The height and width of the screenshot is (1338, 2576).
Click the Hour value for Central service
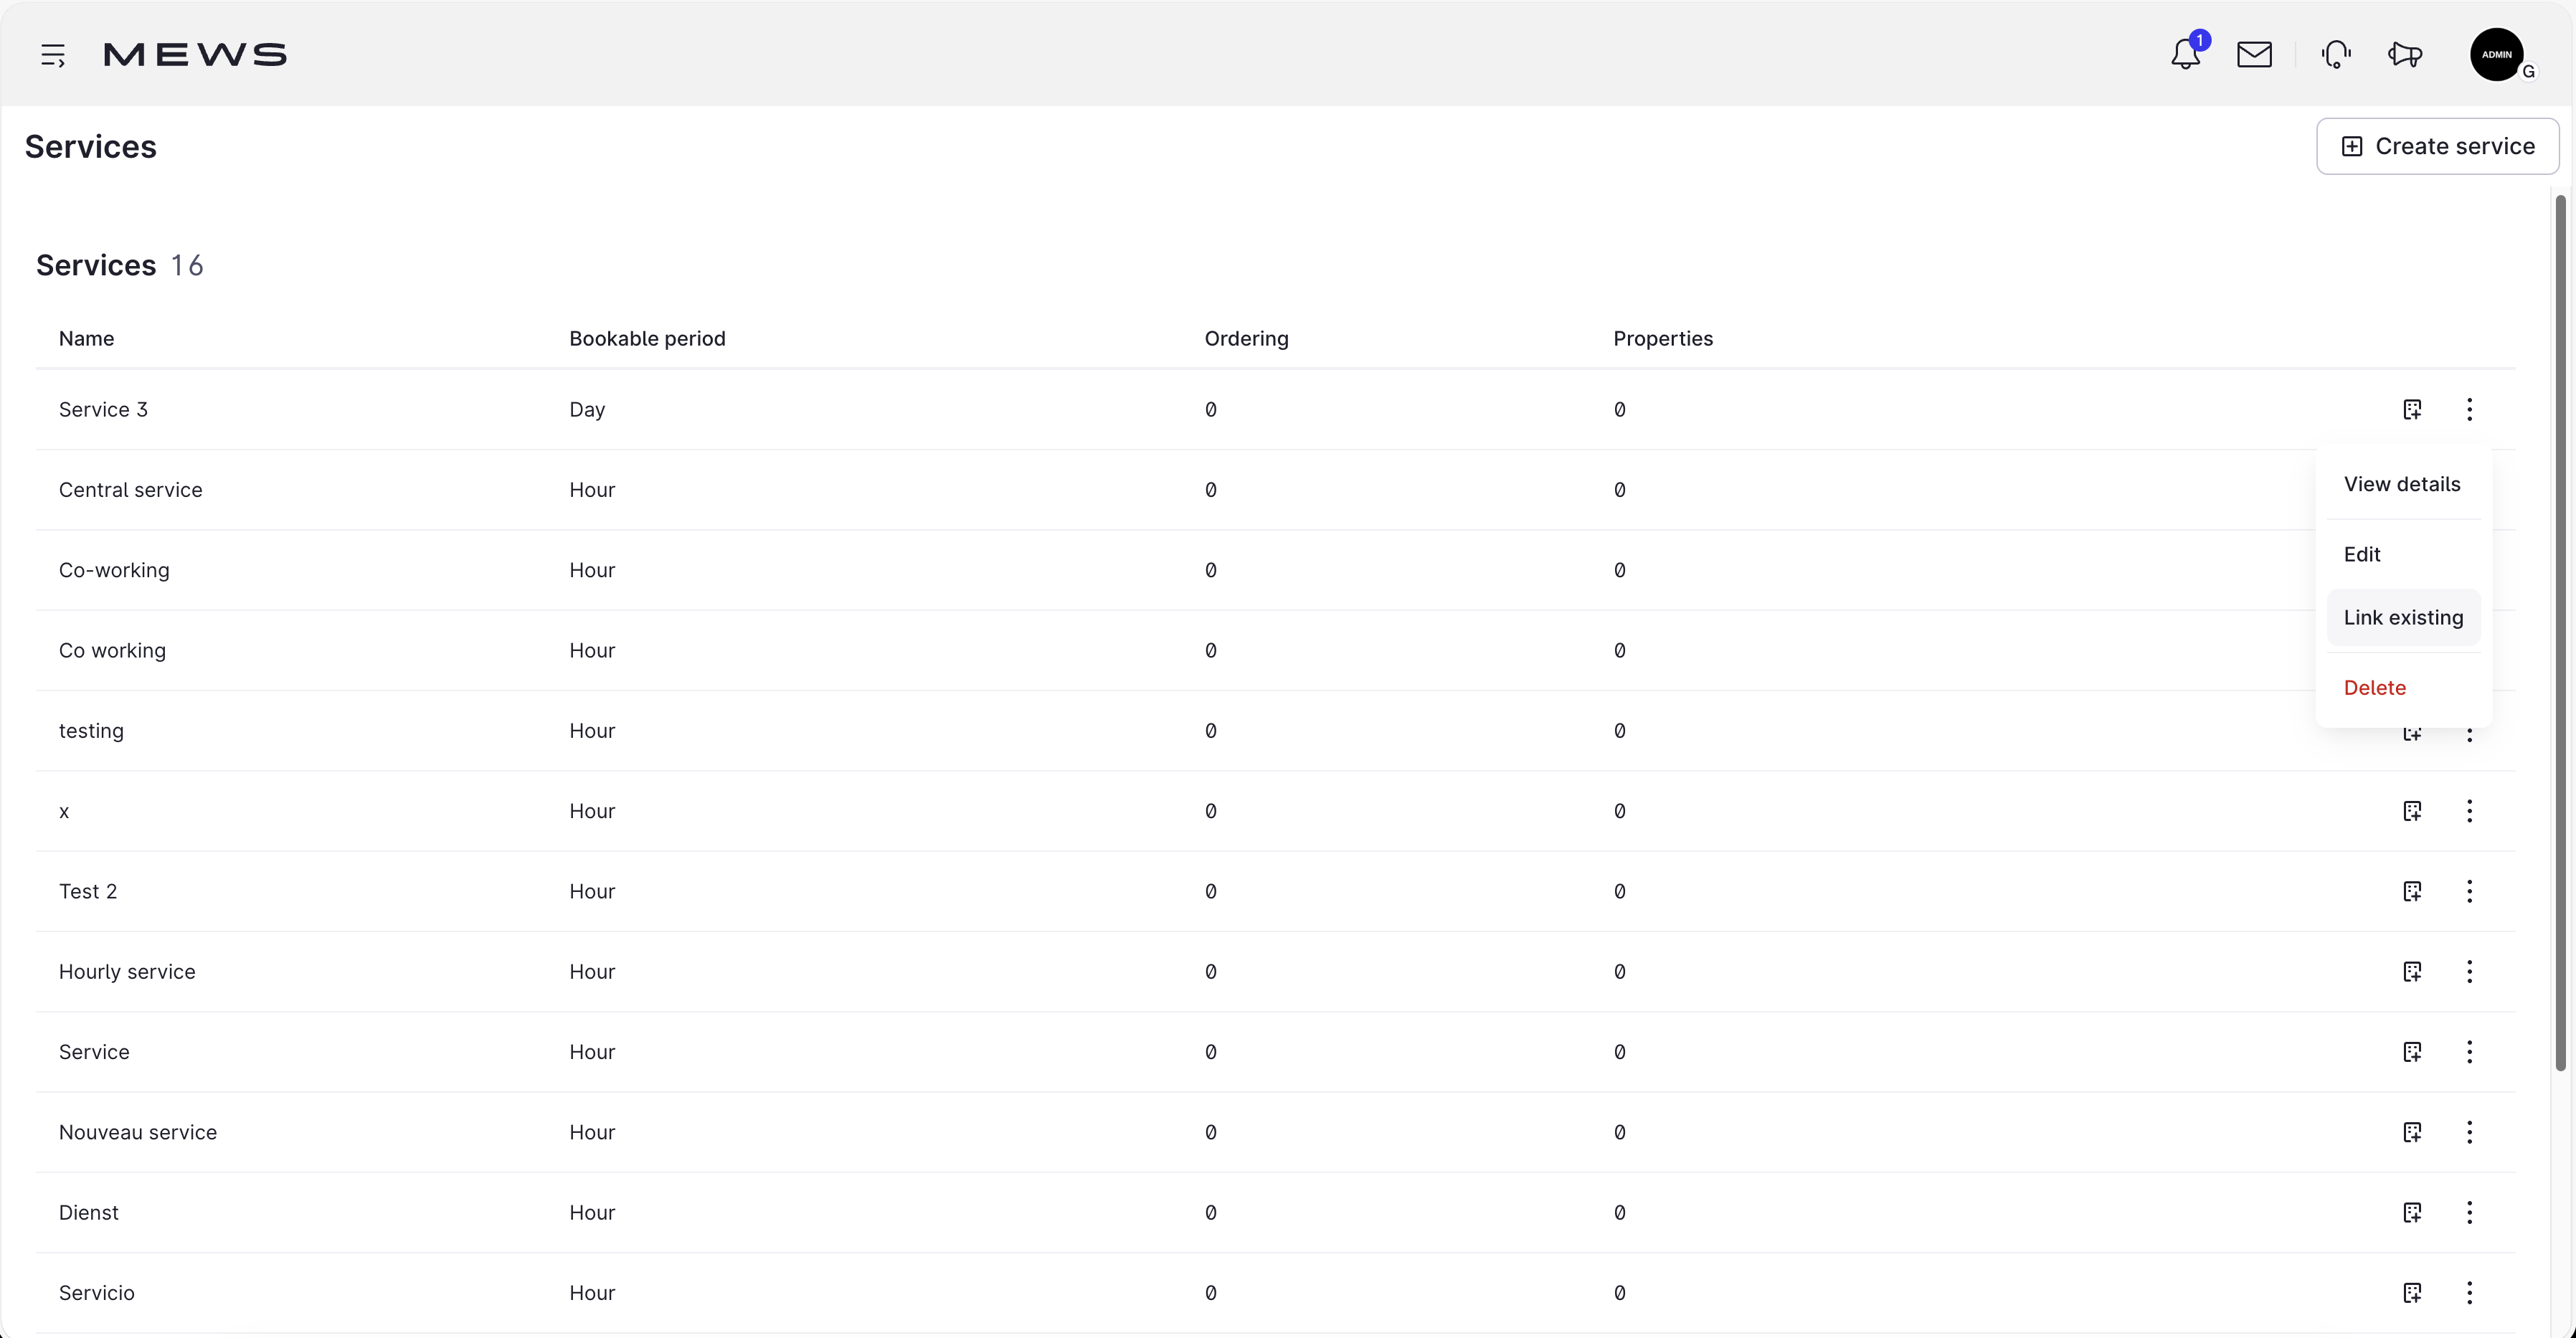[592, 490]
